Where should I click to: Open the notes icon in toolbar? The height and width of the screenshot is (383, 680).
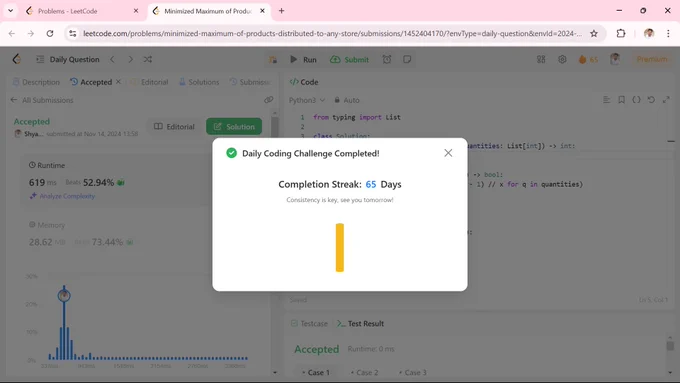click(407, 59)
